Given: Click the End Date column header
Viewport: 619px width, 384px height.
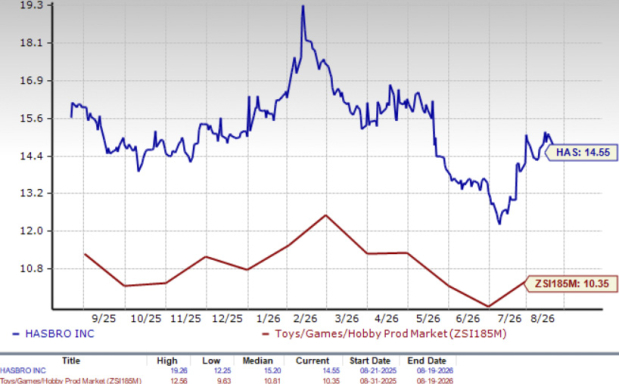Looking at the screenshot, I should 427,361.
